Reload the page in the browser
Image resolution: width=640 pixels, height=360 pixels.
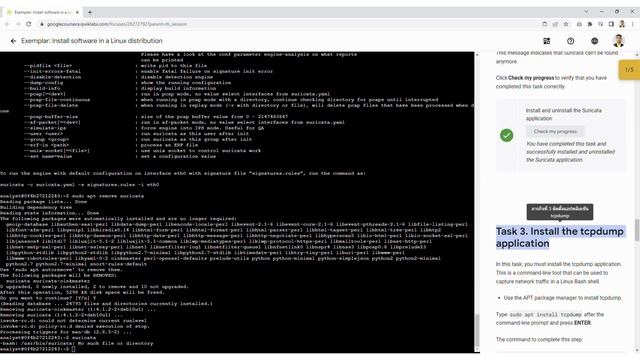[x=29, y=24]
